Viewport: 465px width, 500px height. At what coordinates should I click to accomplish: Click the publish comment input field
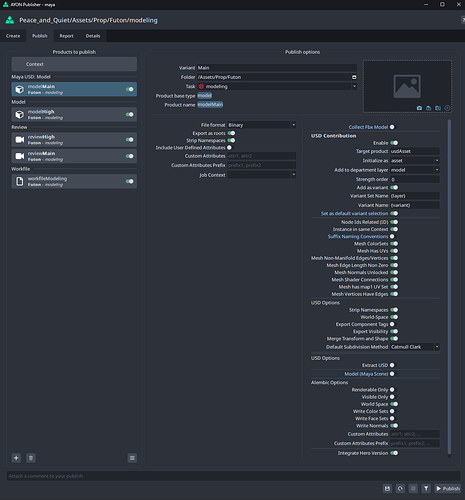coord(233,476)
